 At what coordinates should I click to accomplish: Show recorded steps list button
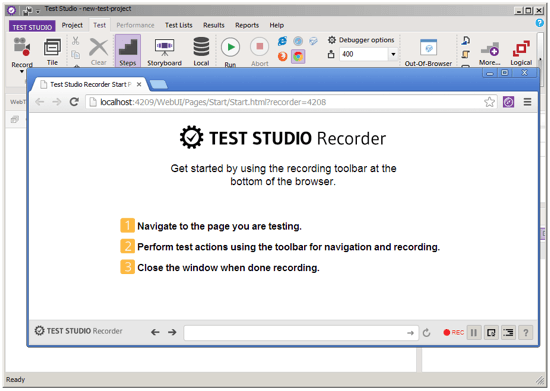(508, 332)
